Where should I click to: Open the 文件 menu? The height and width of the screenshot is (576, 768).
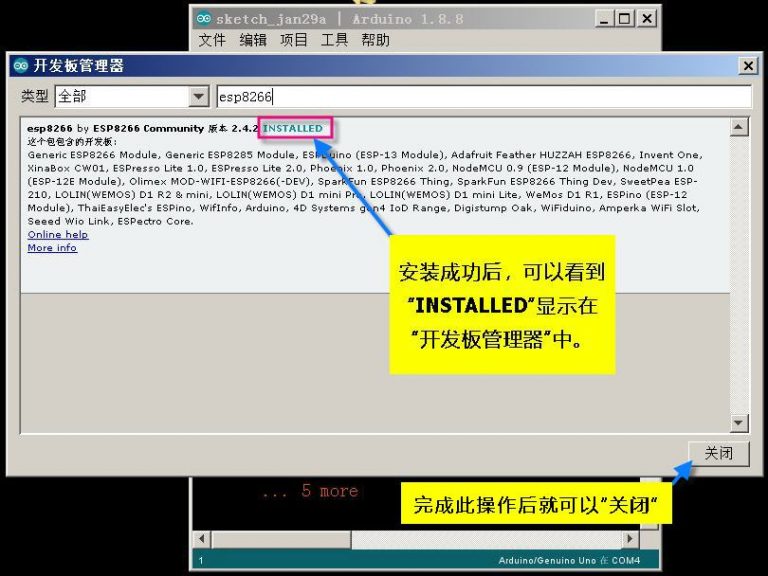click(x=212, y=40)
